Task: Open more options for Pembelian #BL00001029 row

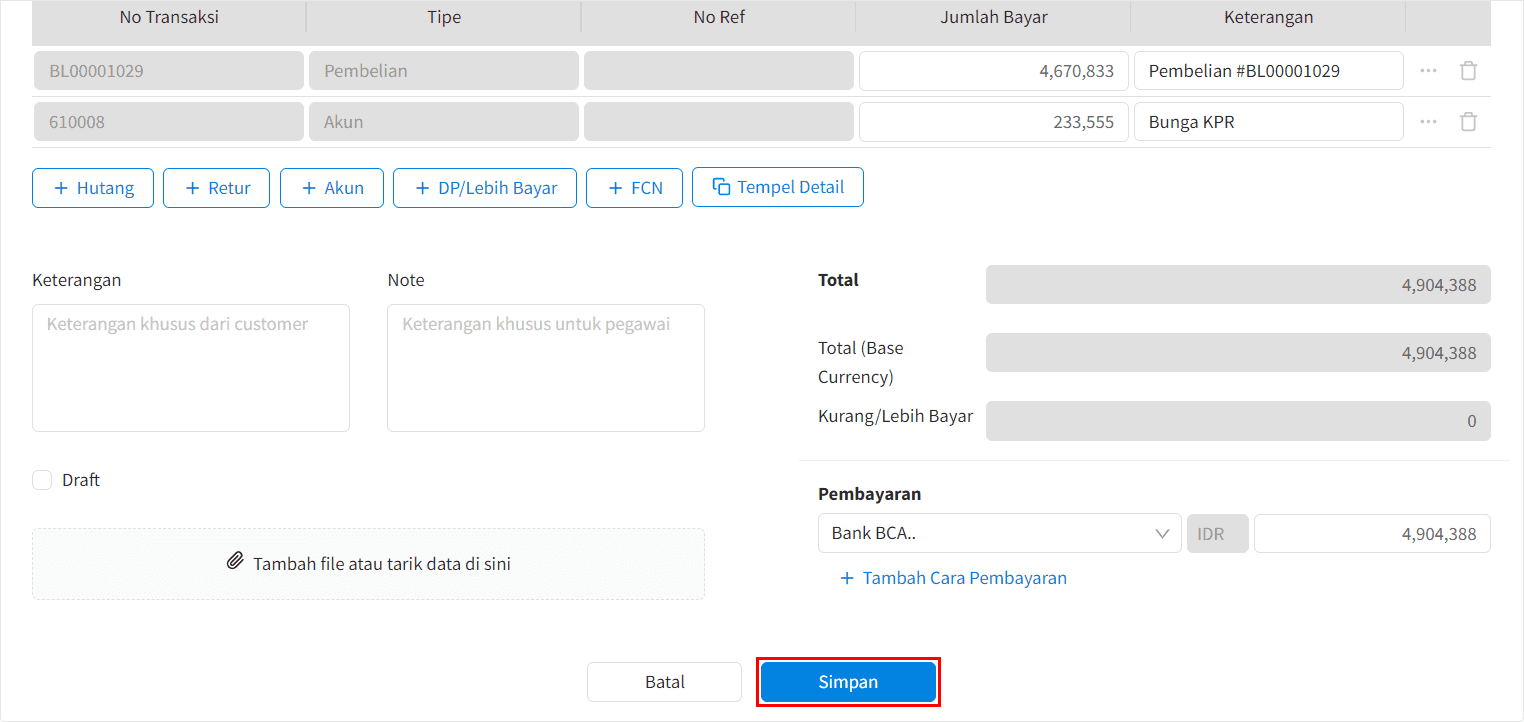Action: point(1428,71)
